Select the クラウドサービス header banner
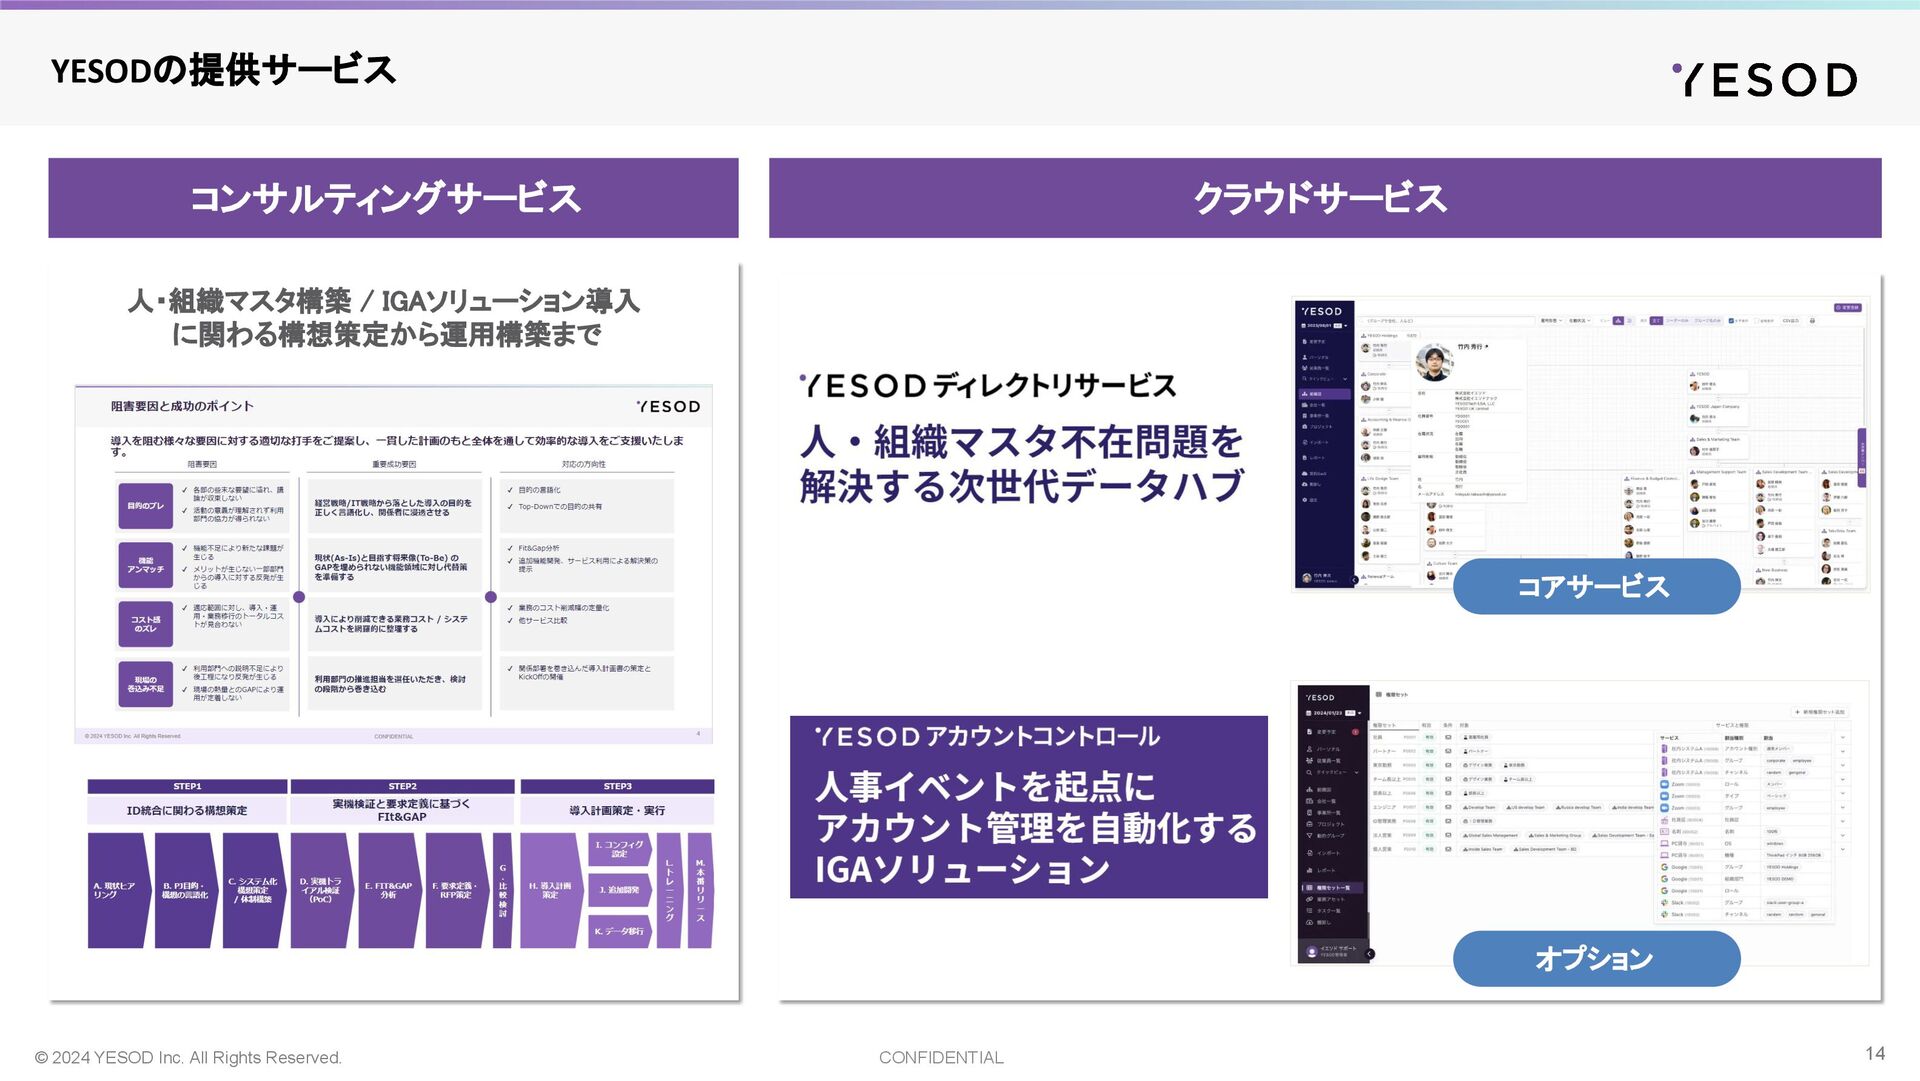Screen dimensions: 1920x1081 [x=1324, y=198]
